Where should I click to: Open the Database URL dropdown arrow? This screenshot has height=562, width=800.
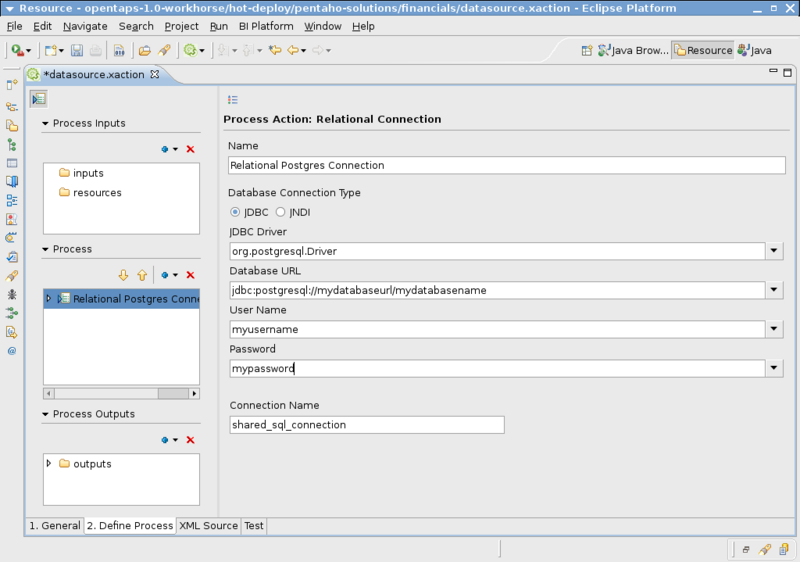pos(774,290)
